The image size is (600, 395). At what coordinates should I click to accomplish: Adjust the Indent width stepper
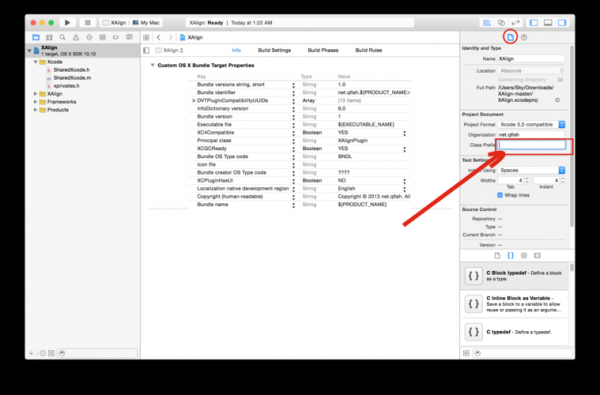[x=563, y=180]
